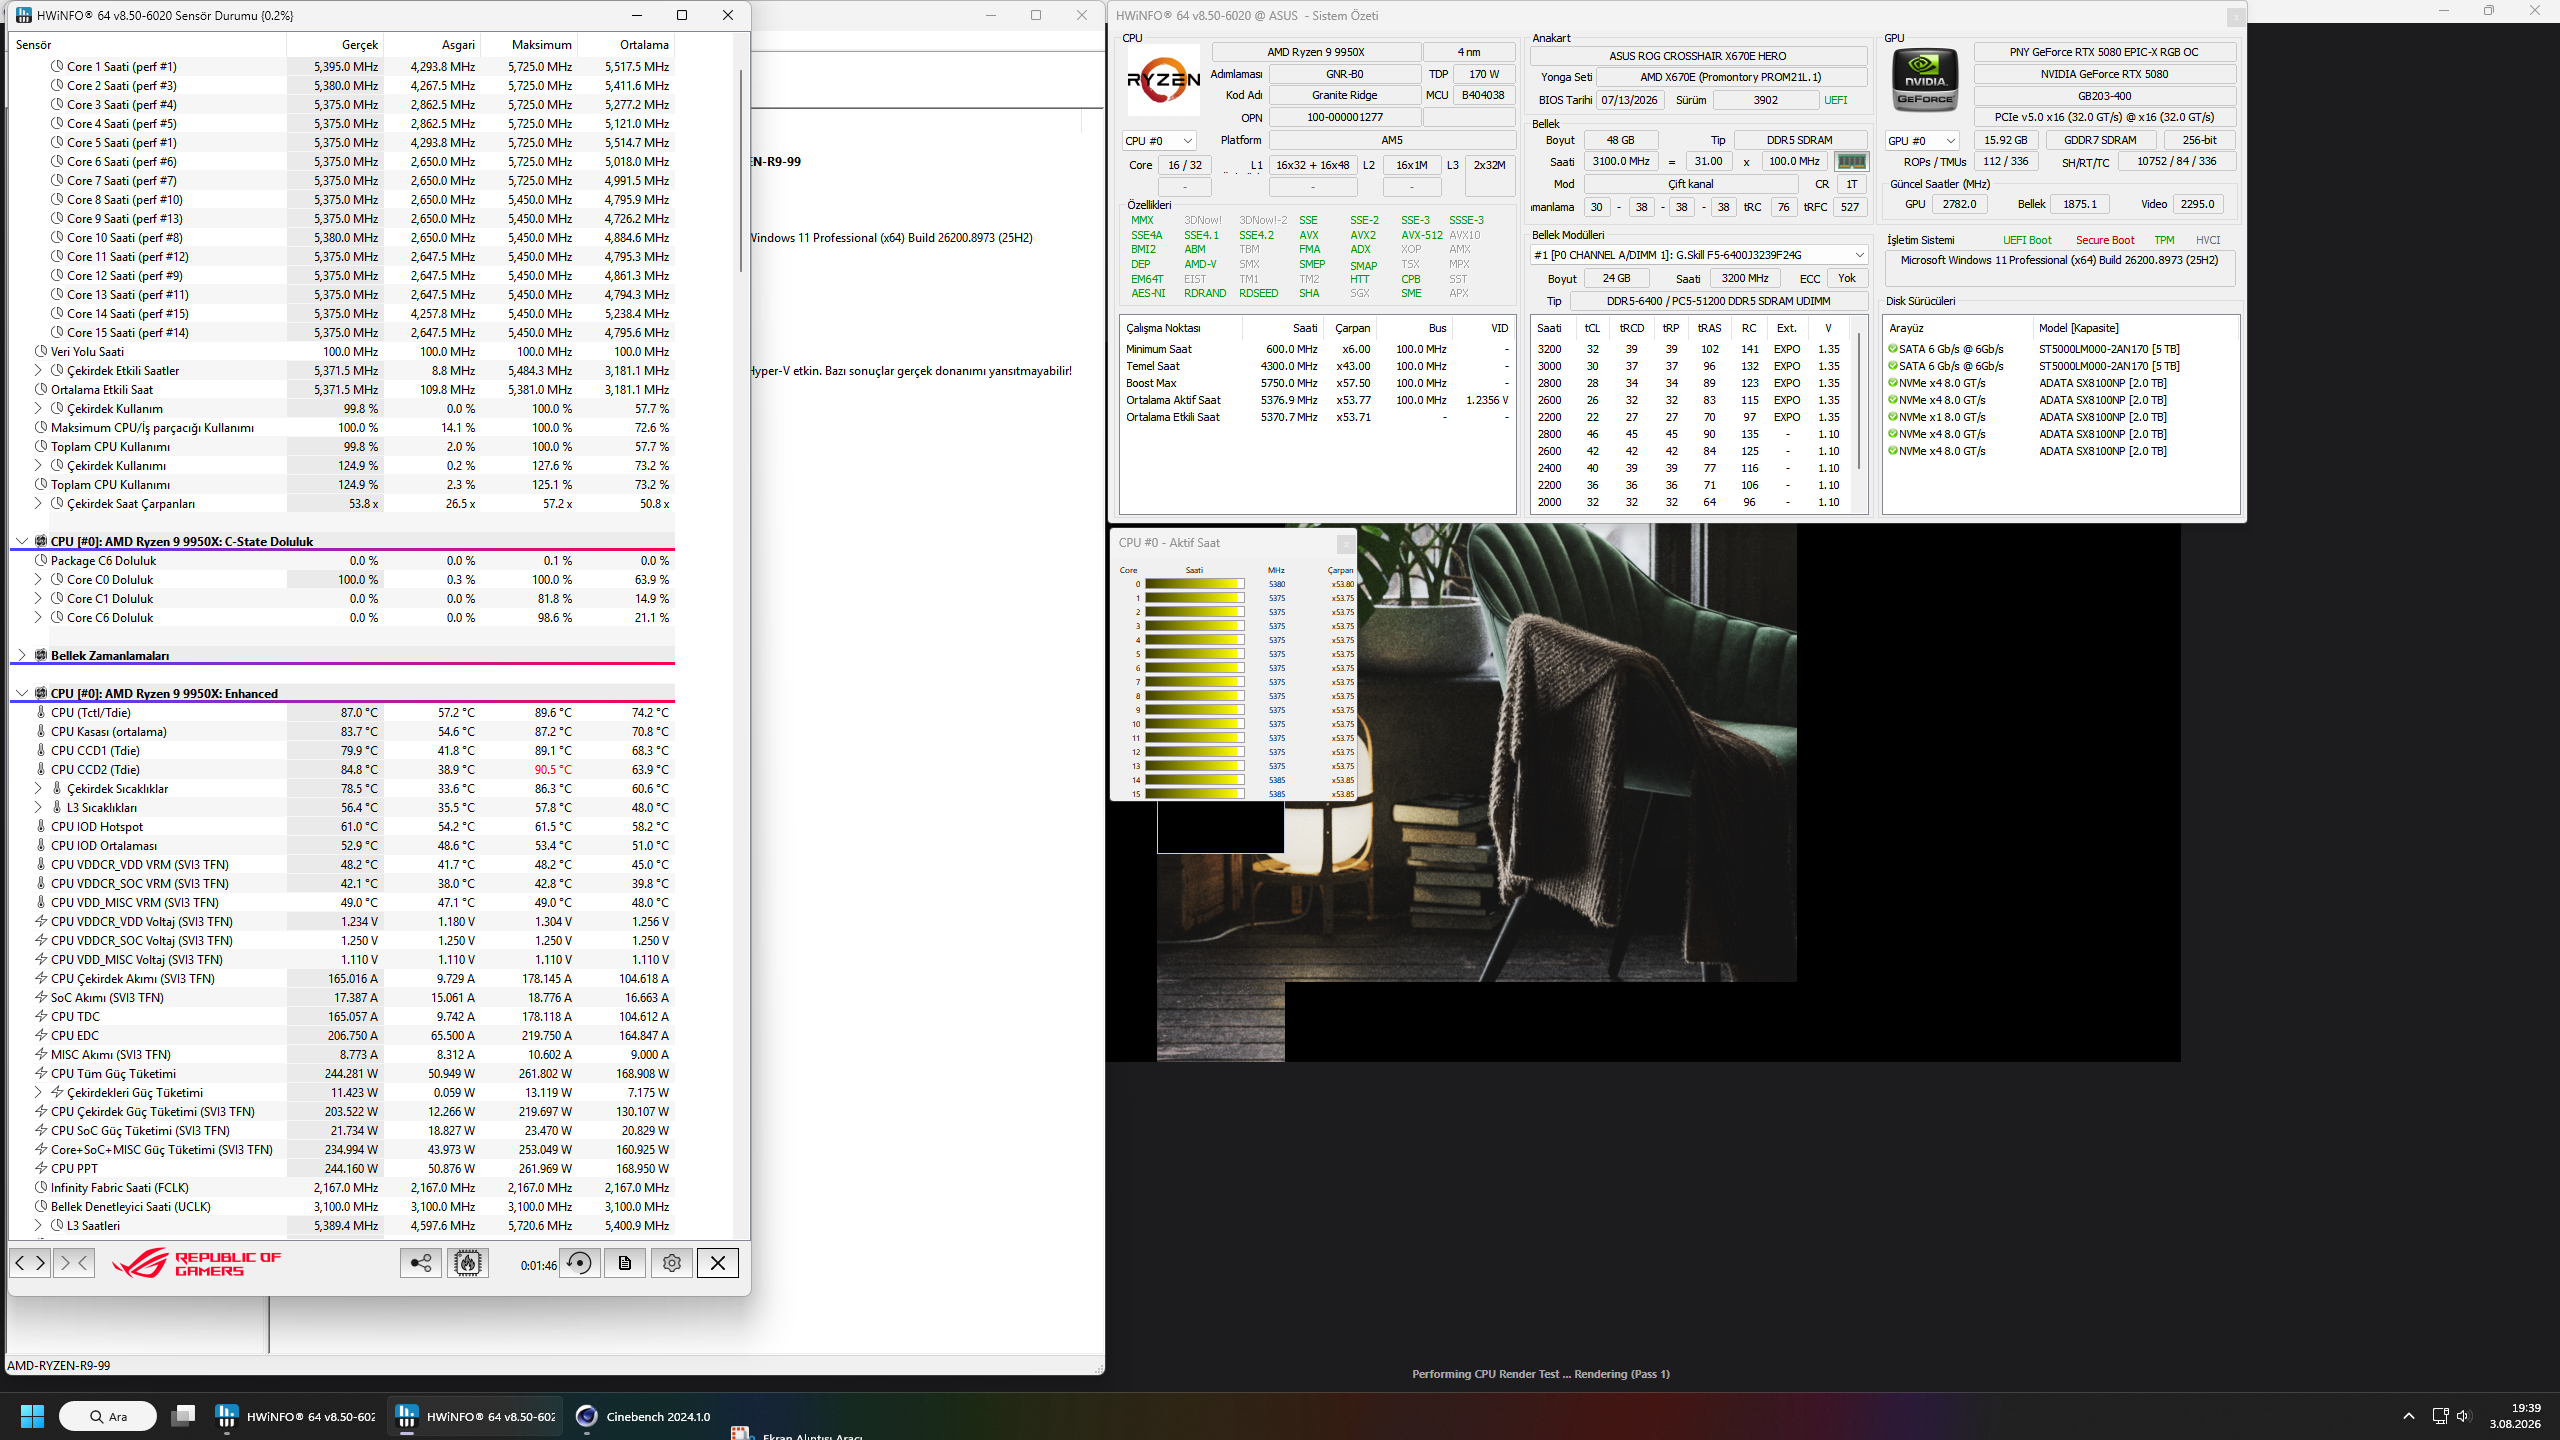Click the sensor list vertical scrollbar
This screenshot has width=2560, height=1440.
click(741, 170)
